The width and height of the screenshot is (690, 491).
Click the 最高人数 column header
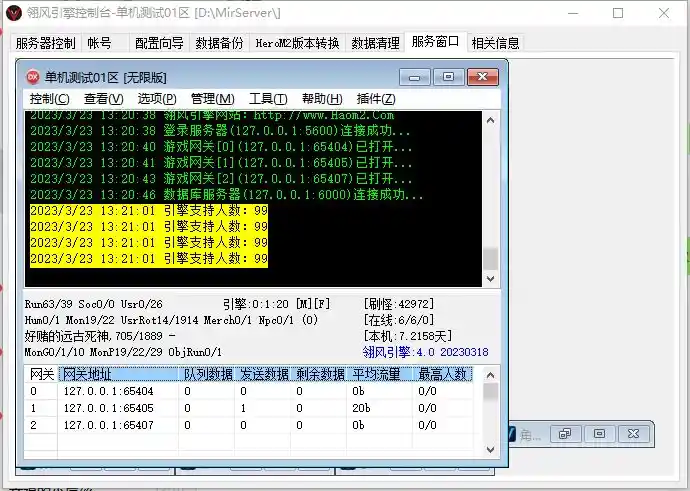click(442, 374)
